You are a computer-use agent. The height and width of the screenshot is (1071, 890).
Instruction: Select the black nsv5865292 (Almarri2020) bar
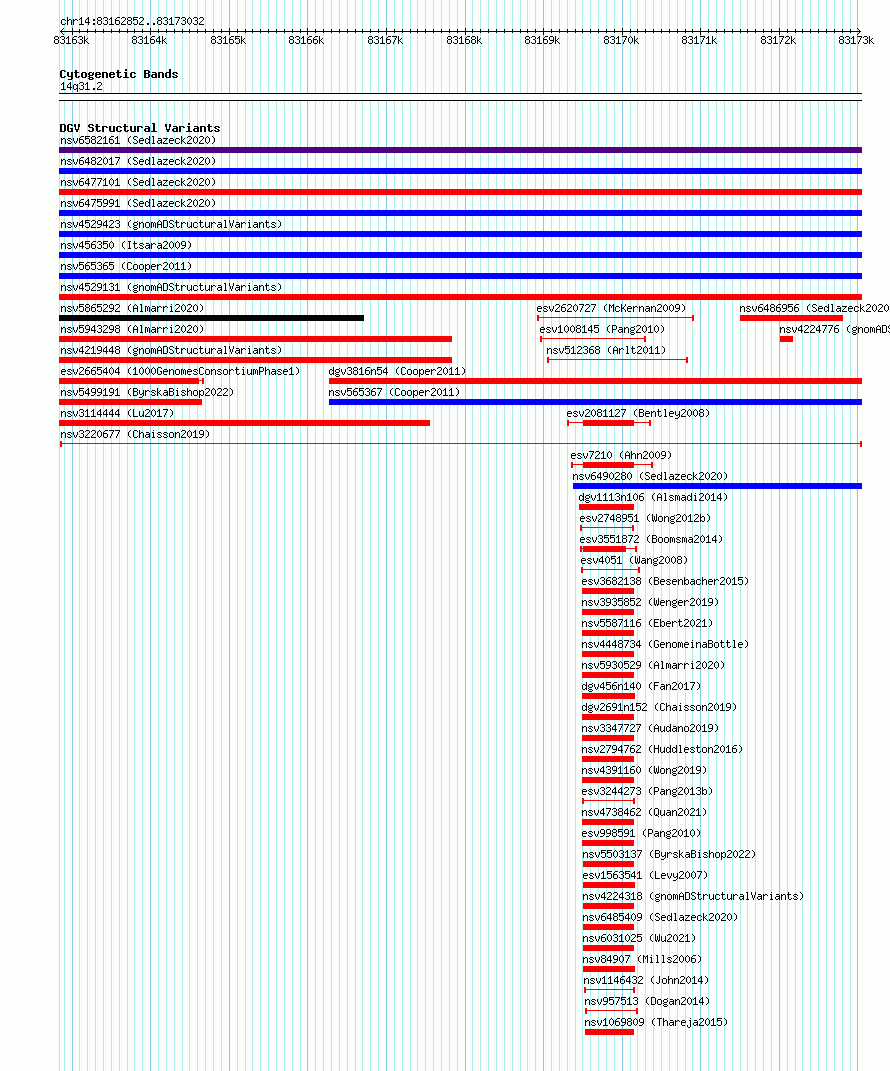212,318
